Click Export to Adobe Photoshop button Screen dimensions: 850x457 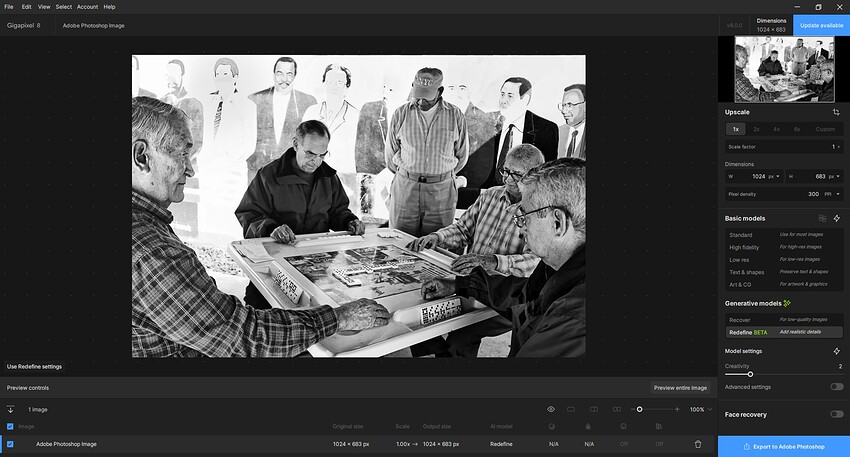(x=783, y=446)
